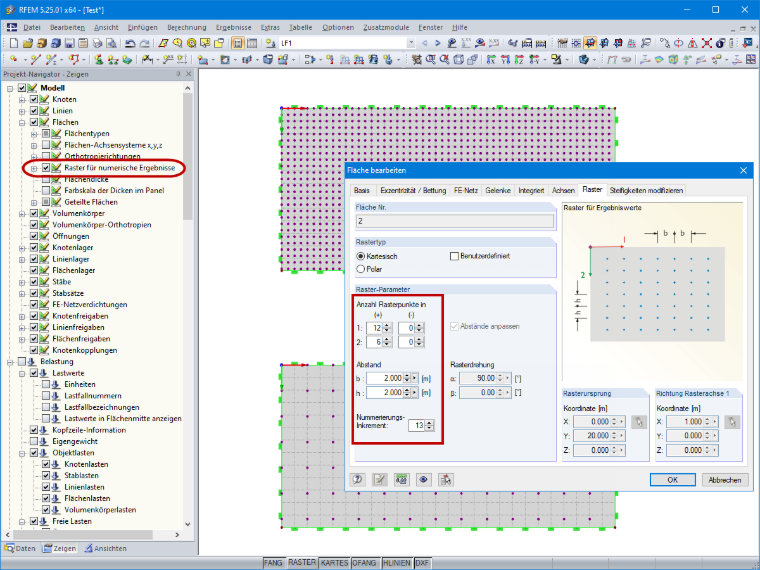Toggle the Belastung checkbox

(x=21, y=362)
